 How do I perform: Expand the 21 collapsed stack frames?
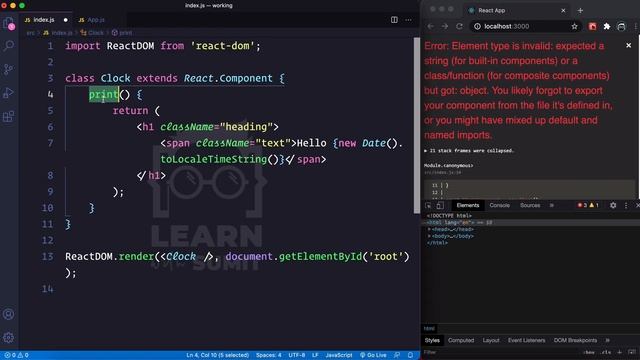tap(469, 151)
